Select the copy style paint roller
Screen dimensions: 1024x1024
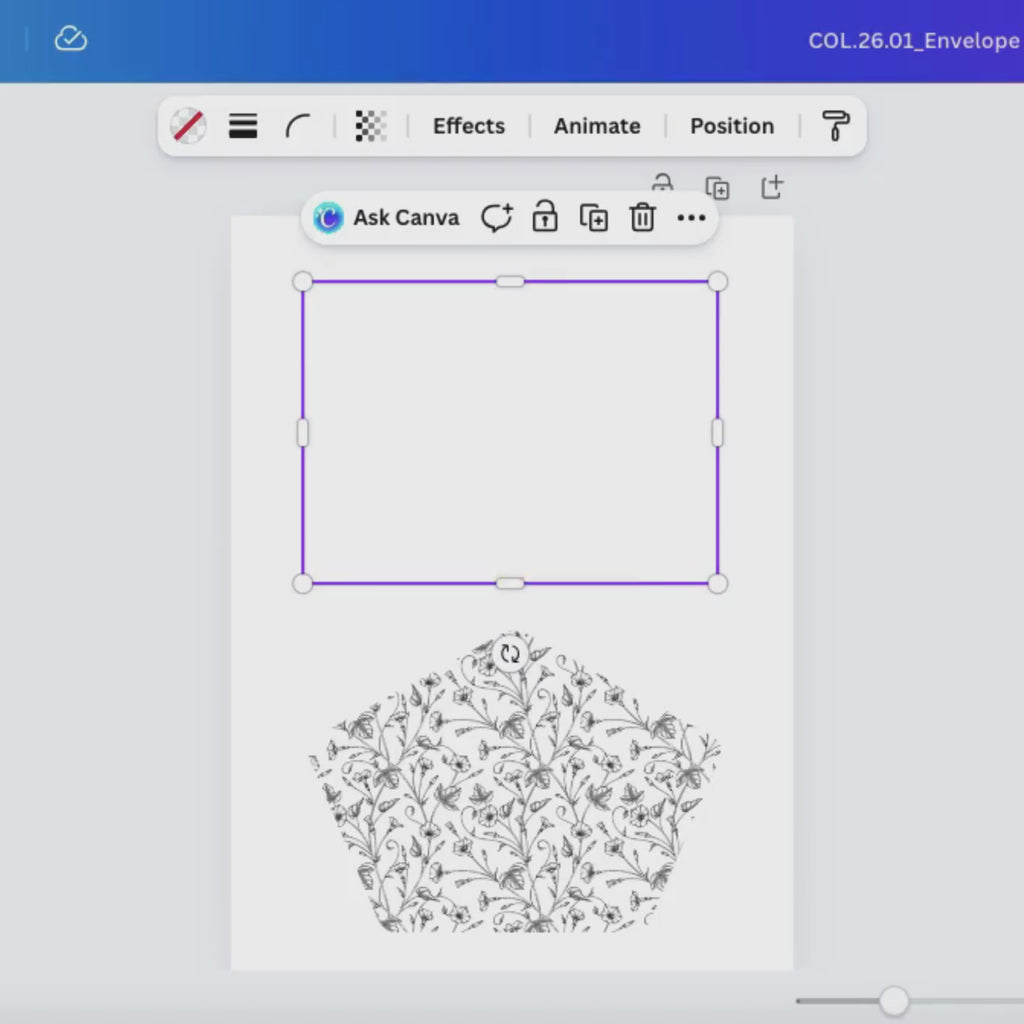(835, 125)
